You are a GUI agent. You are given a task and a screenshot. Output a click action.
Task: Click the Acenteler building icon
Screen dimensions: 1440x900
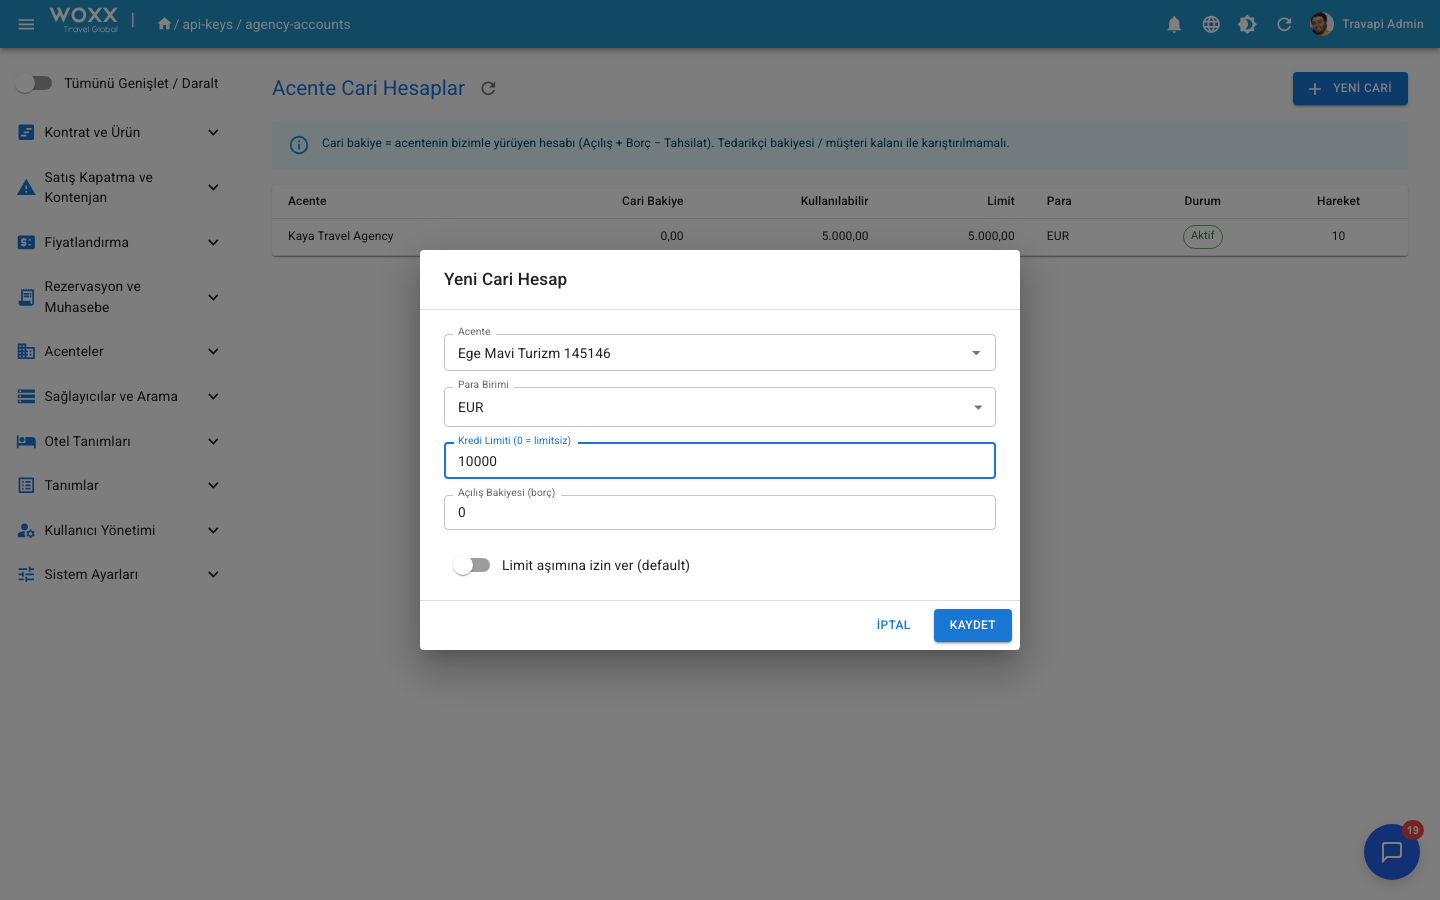pos(26,351)
